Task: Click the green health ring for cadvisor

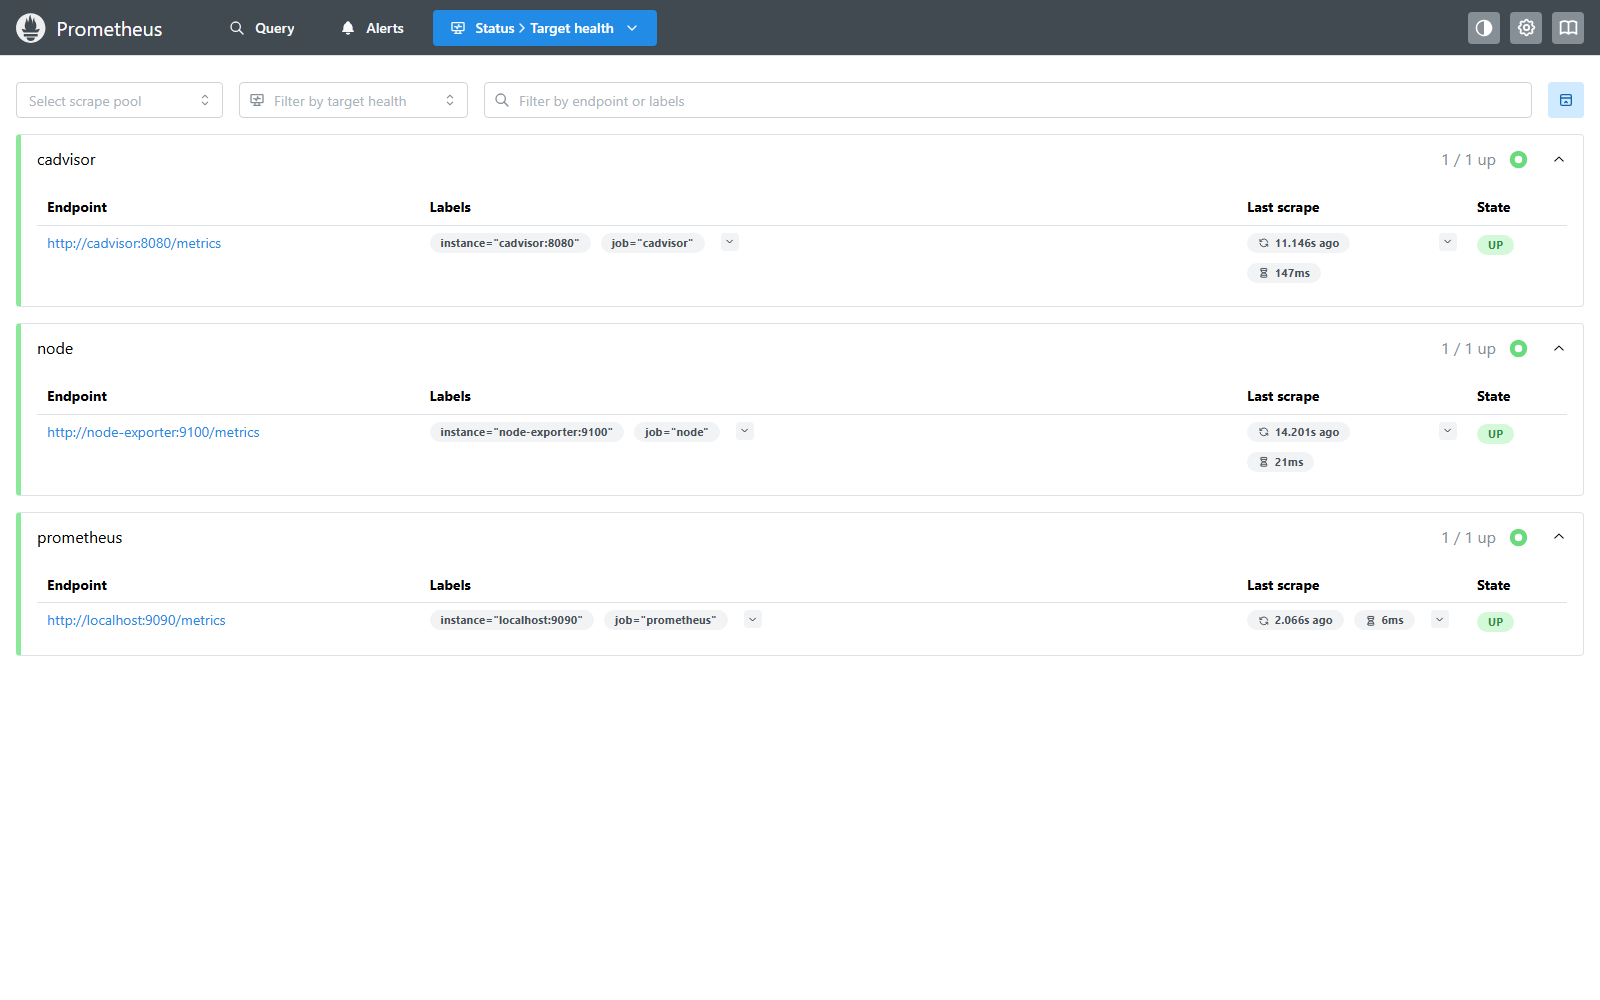Action: click(1518, 160)
